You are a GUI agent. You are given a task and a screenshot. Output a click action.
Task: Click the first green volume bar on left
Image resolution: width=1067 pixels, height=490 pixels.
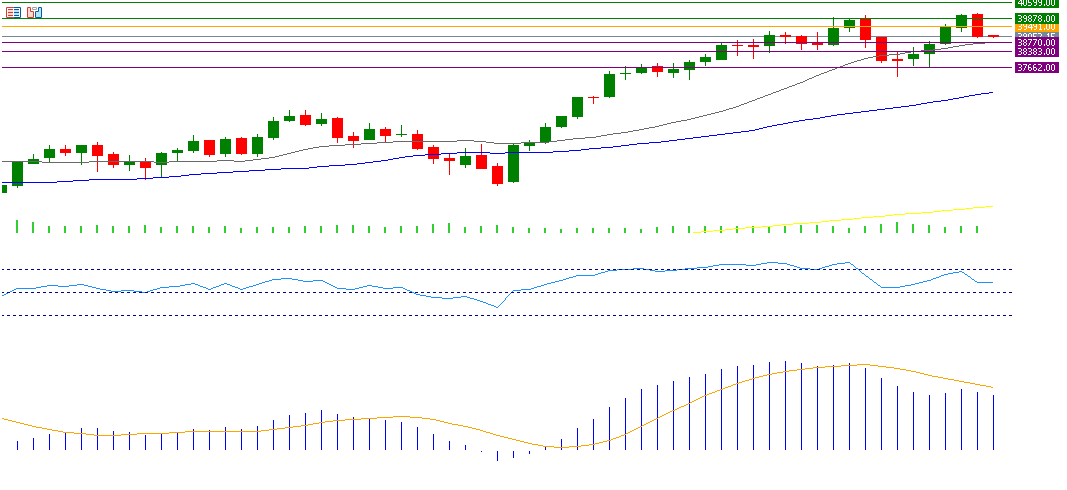pyautogui.click(x=17, y=227)
